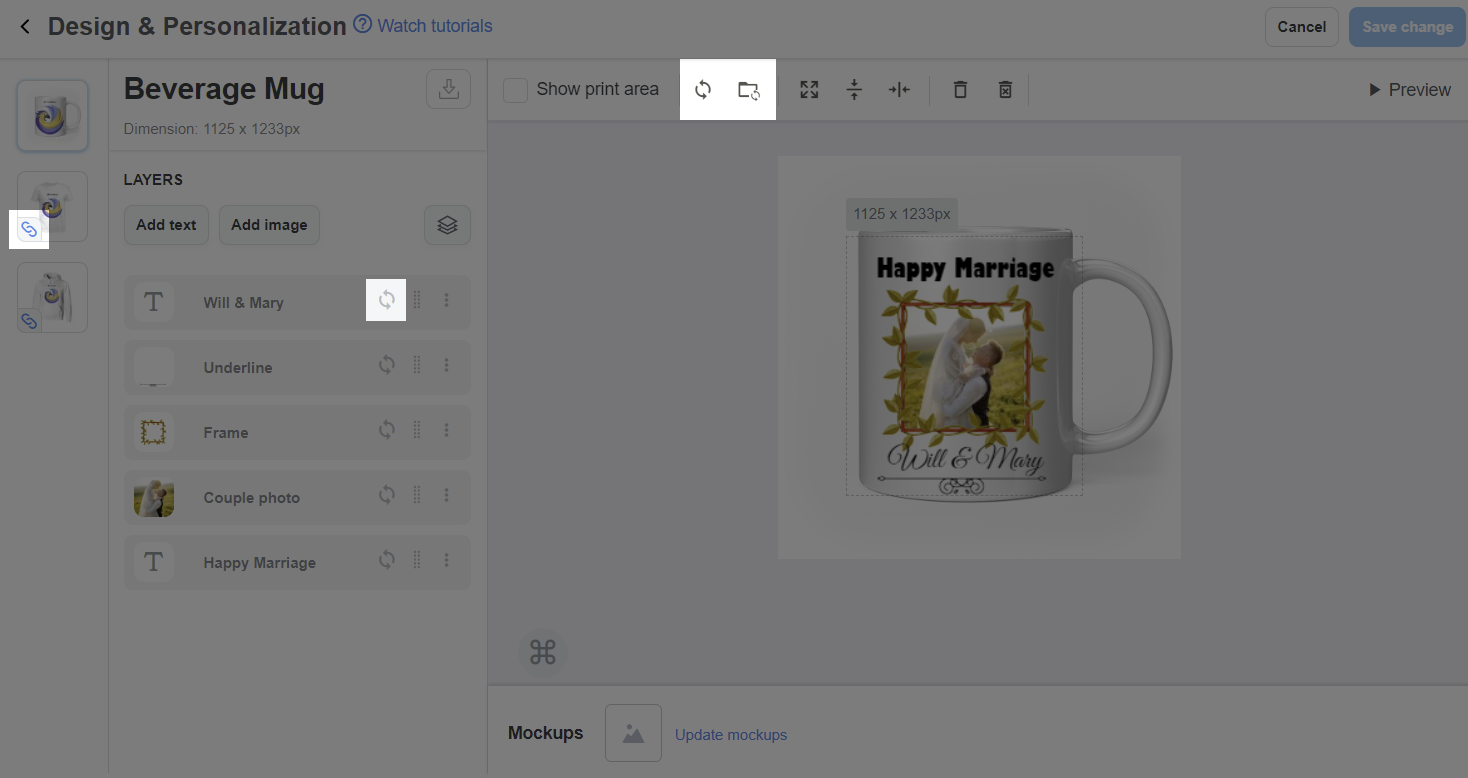The width and height of the screenshot is (1468, 778).
Task: Click the mockup image placeholder
Action: [633, 733]
